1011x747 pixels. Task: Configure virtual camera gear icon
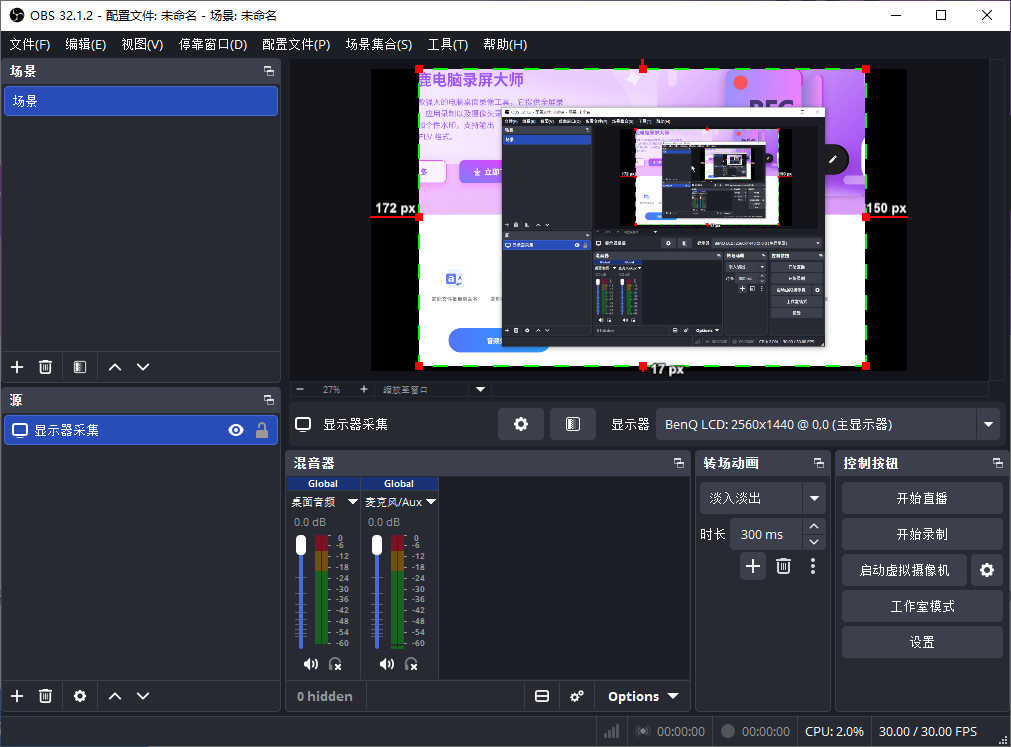click(x=986, y=570)
